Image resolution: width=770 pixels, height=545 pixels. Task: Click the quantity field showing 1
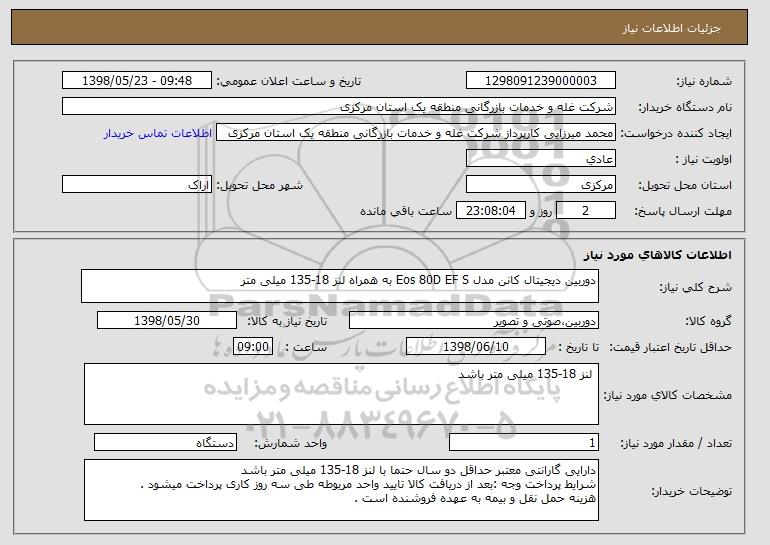(524, 442)
